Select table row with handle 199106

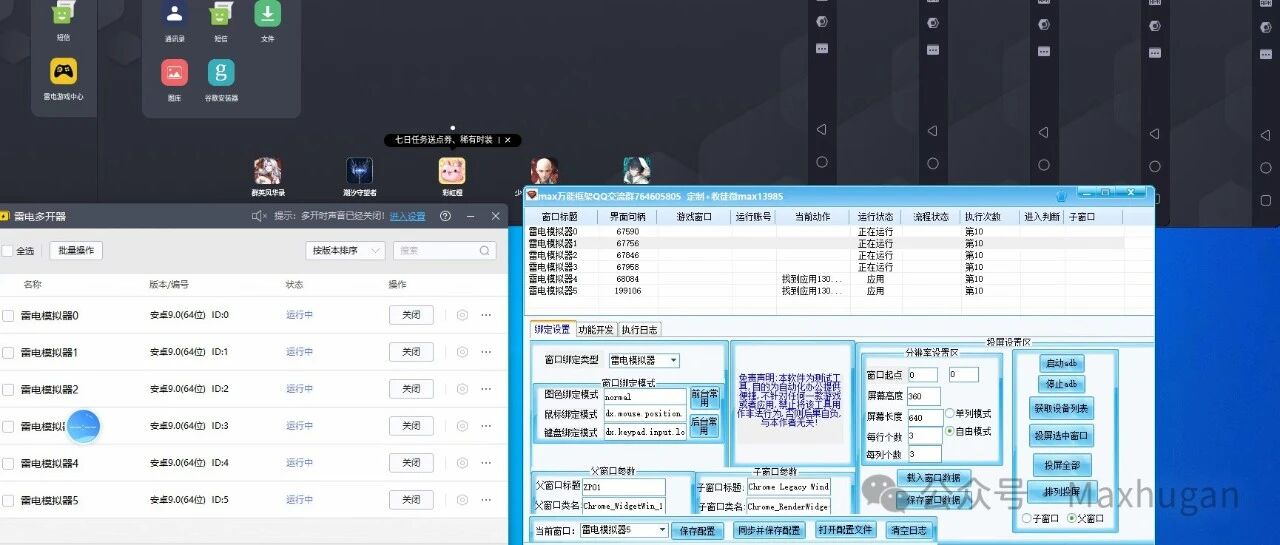pyautogui.click(x=826, y=291)
